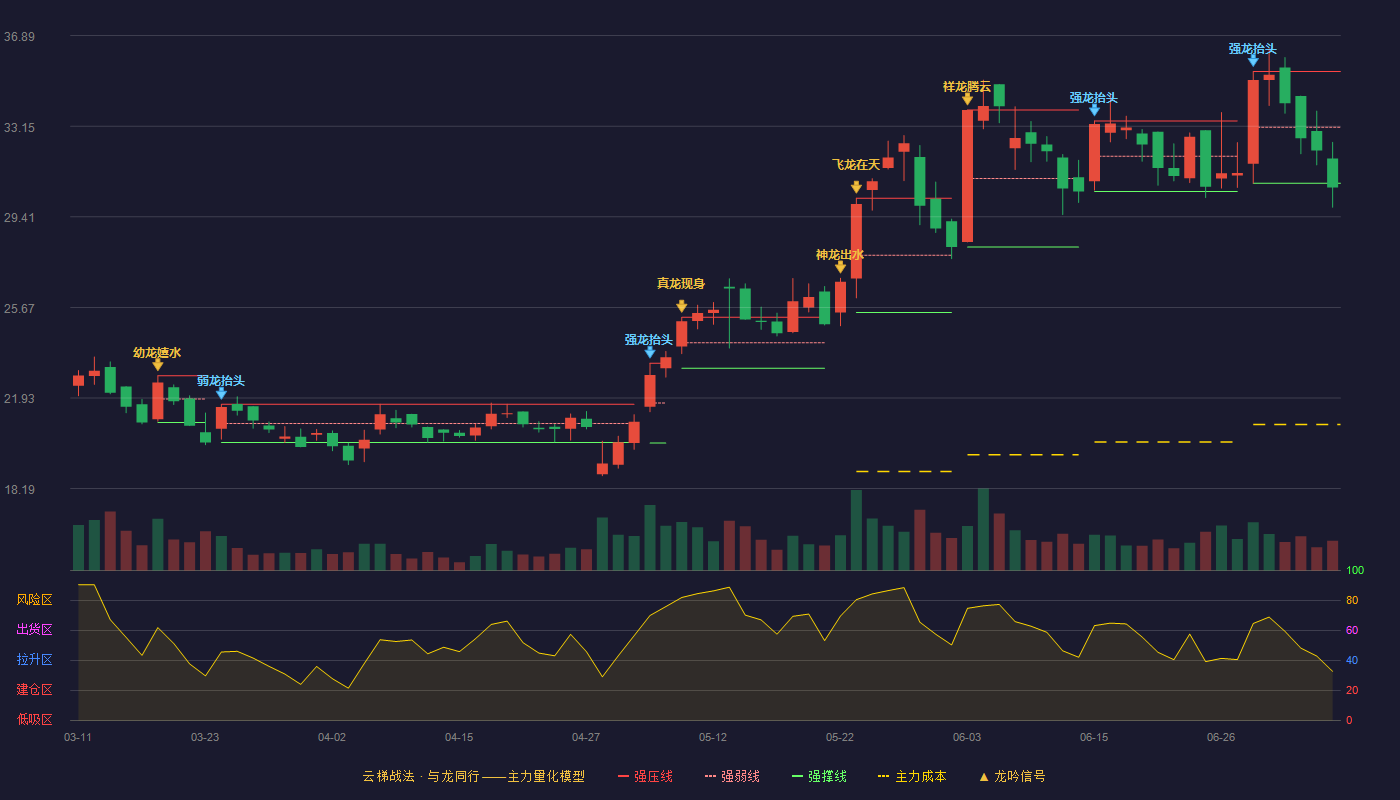The height and width of the screenshot is (800, 1400).
Task: Click the 36.89 price axis label
Action: 19,37
